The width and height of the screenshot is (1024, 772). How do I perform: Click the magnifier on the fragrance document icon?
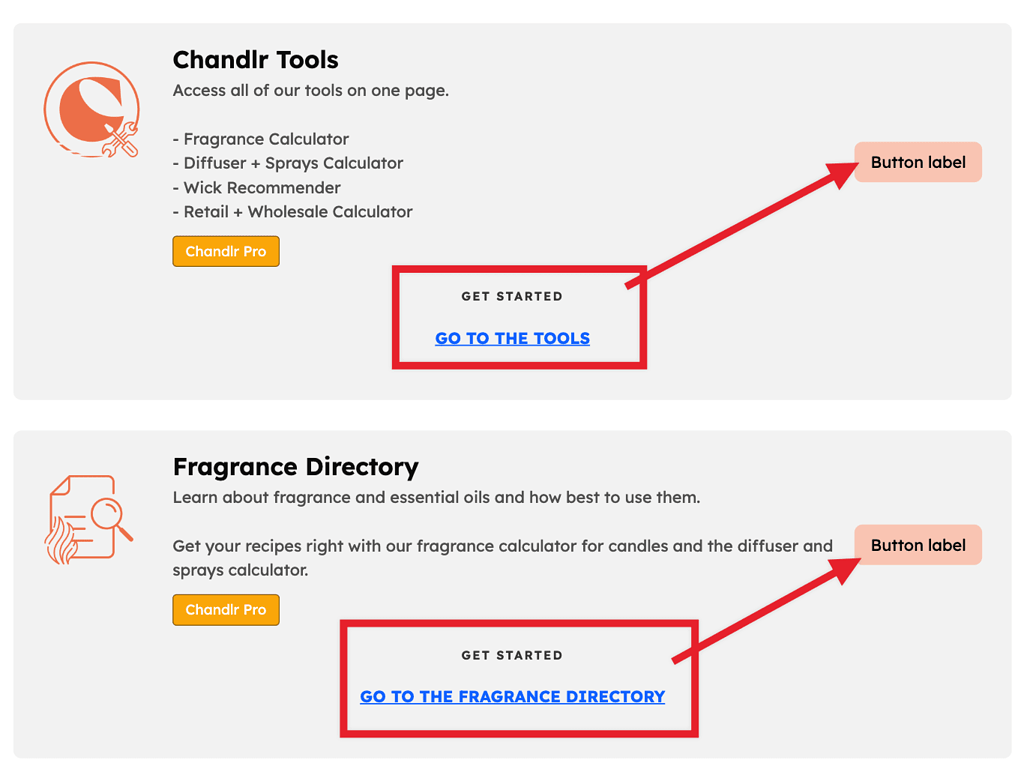pos(107,514)
